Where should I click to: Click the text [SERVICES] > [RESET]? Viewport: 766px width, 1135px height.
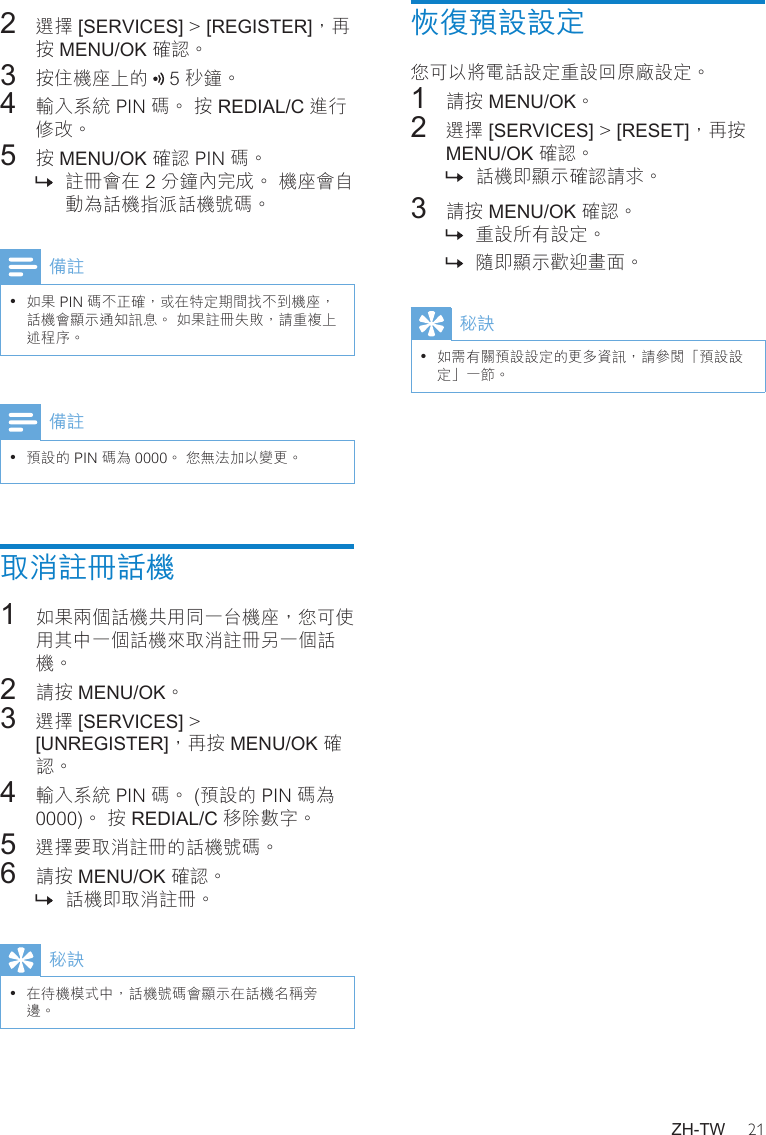(589, 130)
